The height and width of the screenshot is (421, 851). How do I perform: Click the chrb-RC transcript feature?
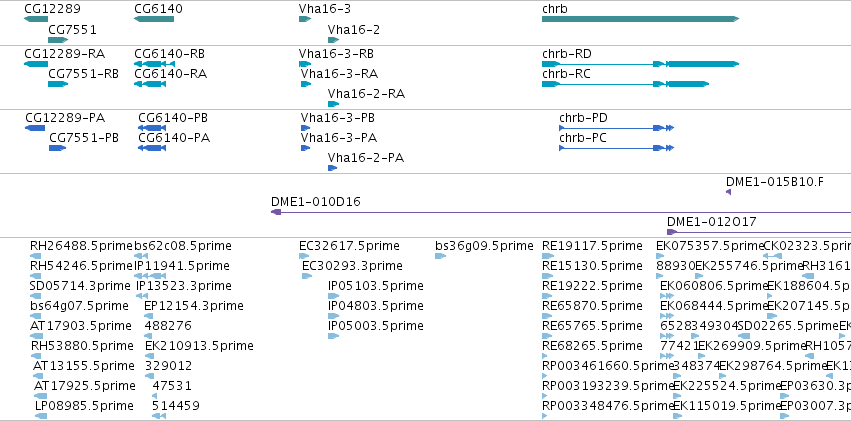(626, 84)
